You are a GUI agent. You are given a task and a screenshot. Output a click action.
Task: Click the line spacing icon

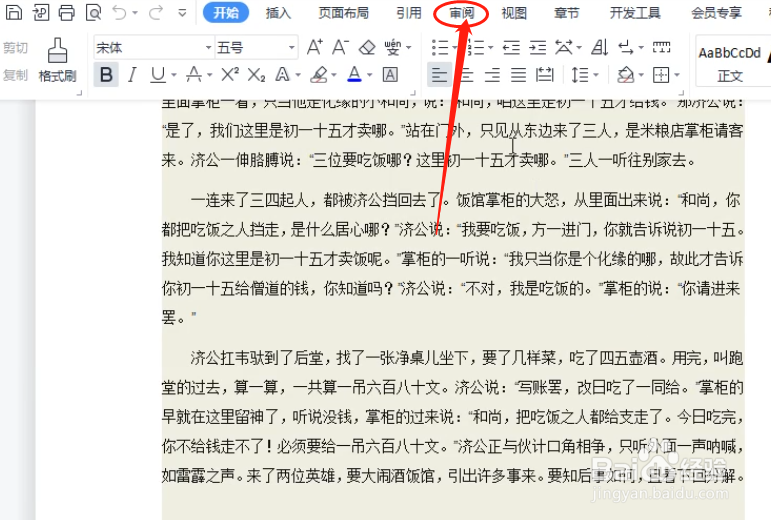click(580, 75)
